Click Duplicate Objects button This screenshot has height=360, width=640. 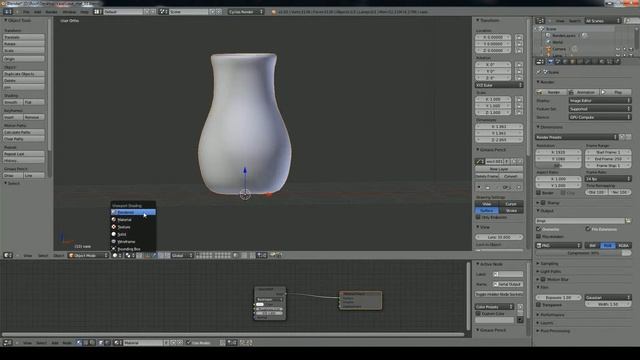(24, 74)
